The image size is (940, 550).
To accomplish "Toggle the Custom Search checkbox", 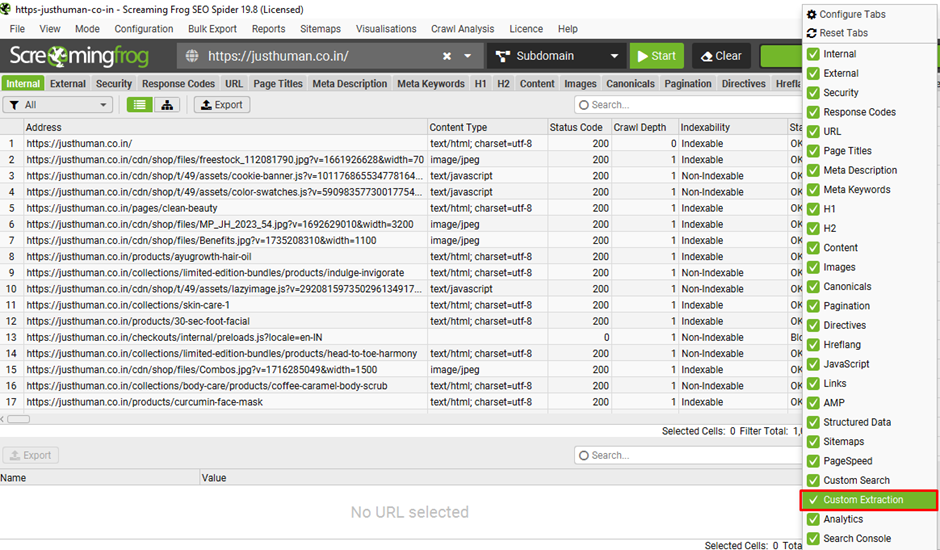I will [814, 480].
